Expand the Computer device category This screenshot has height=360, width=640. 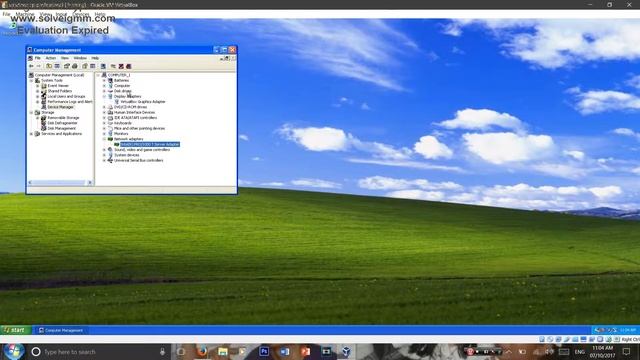point(104,86)
